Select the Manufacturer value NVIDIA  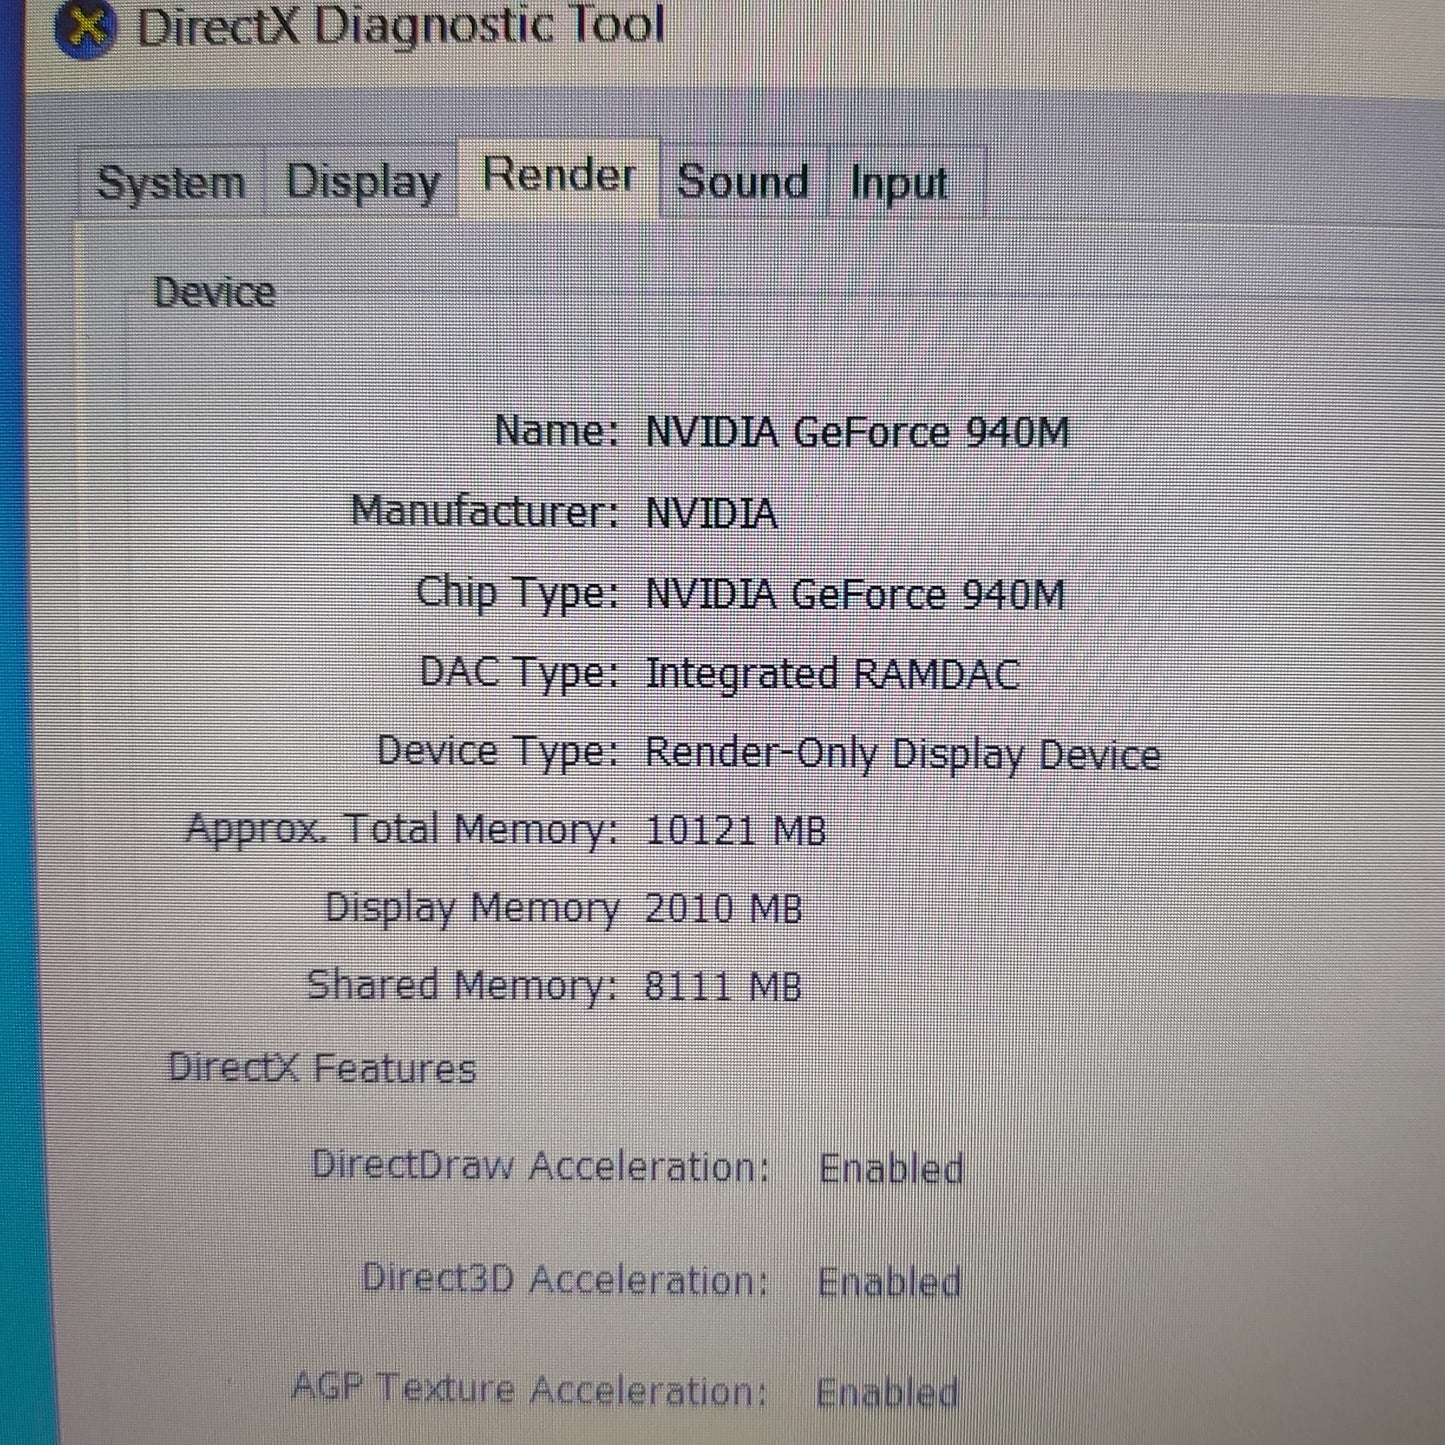(711, 513)
